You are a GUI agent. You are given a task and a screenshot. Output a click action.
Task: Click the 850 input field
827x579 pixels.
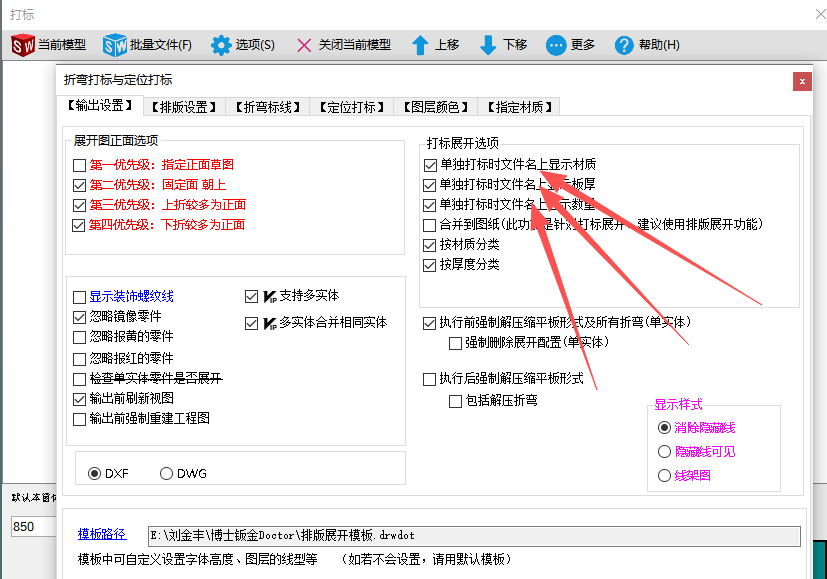pyautogui.click(x=24, y=526)
